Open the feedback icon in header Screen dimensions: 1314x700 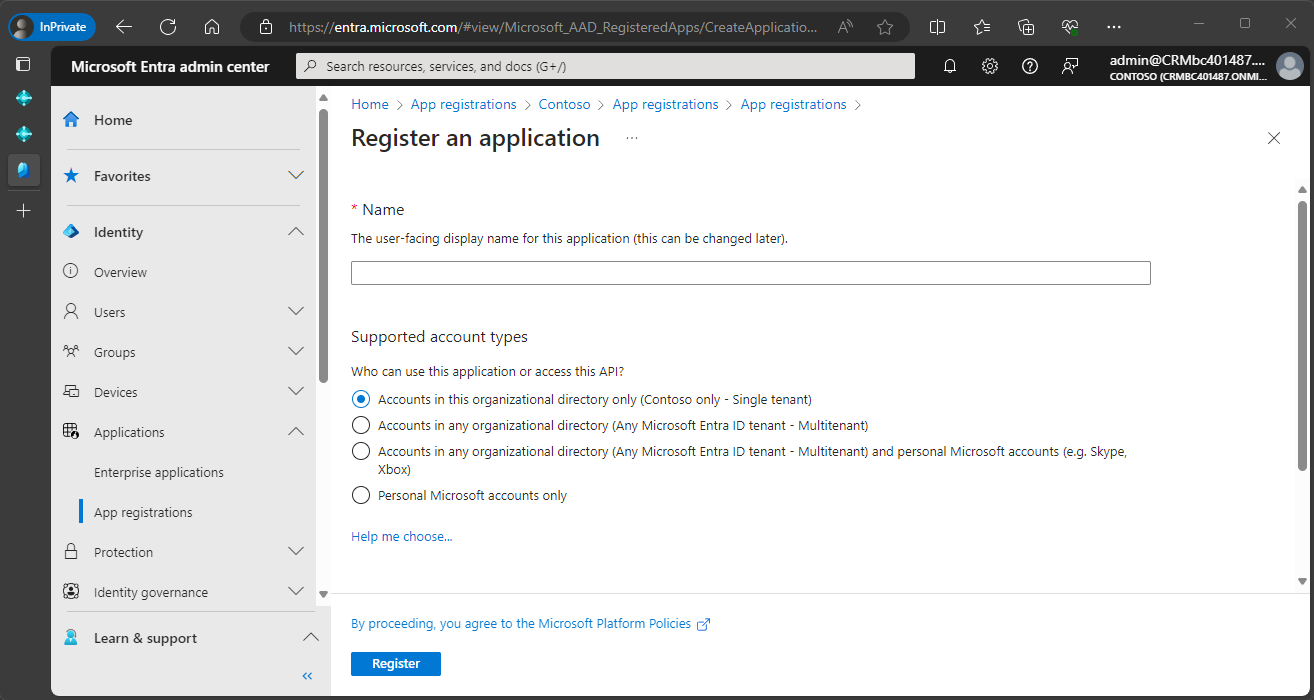(1070, 66)
